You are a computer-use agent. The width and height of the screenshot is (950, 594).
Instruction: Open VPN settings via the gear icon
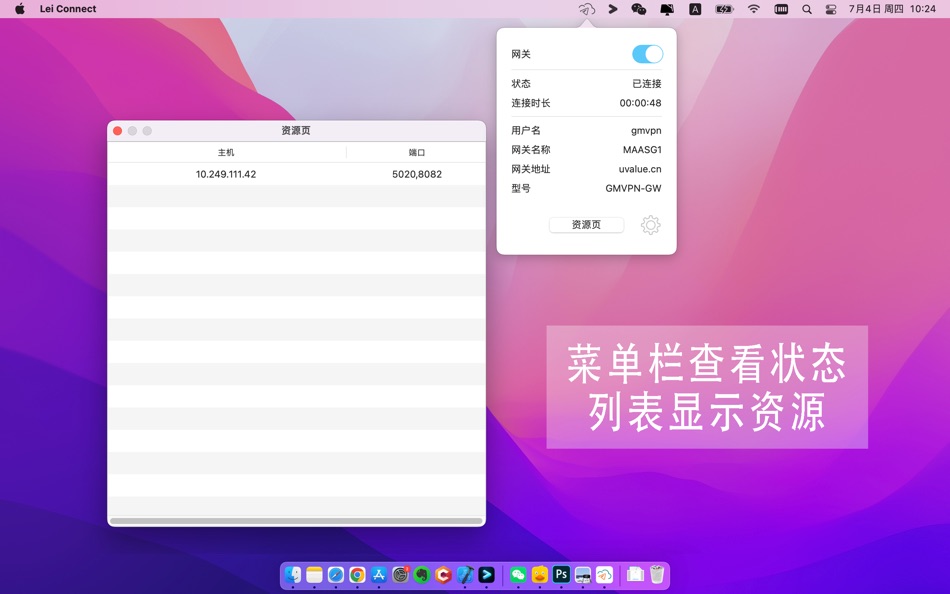point(651,225)
